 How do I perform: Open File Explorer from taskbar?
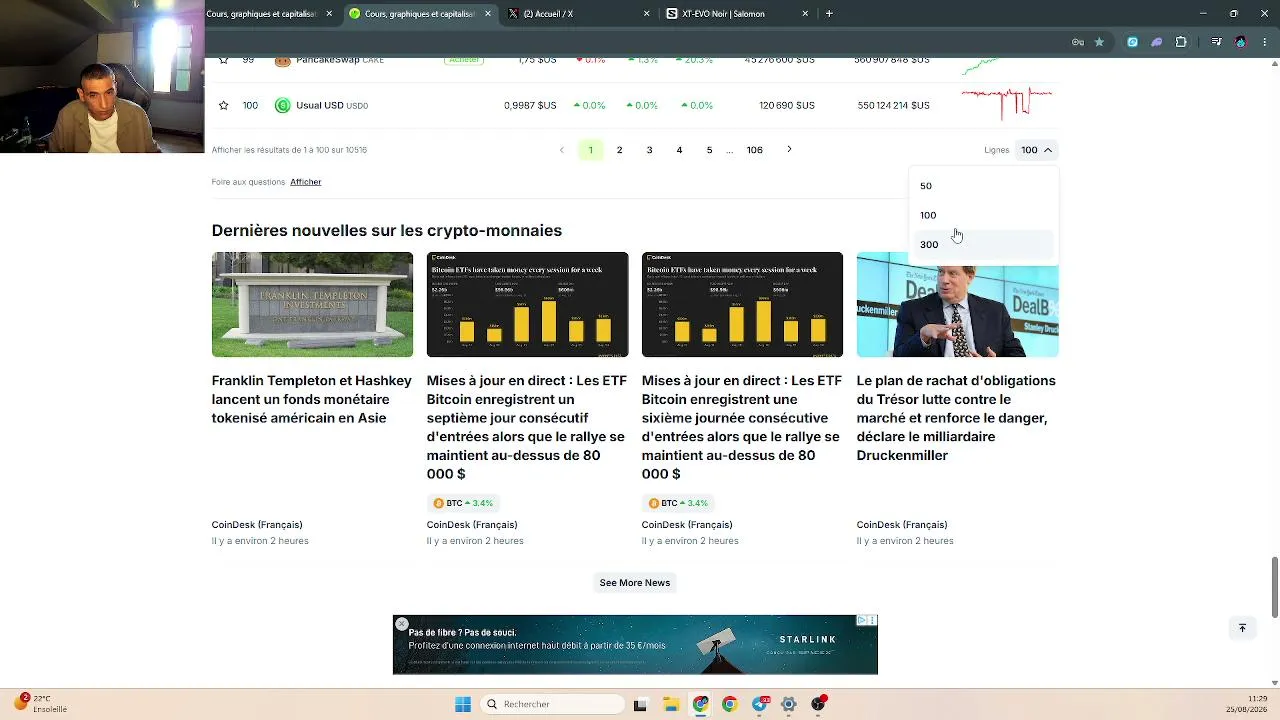(x=670, y=704)
